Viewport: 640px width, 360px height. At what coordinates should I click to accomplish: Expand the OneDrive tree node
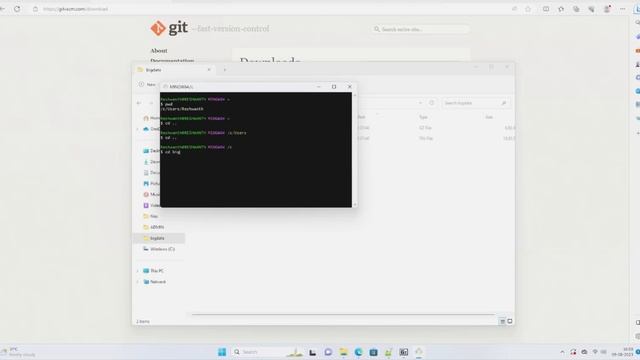pyautogui.click(x=138, y=129)
